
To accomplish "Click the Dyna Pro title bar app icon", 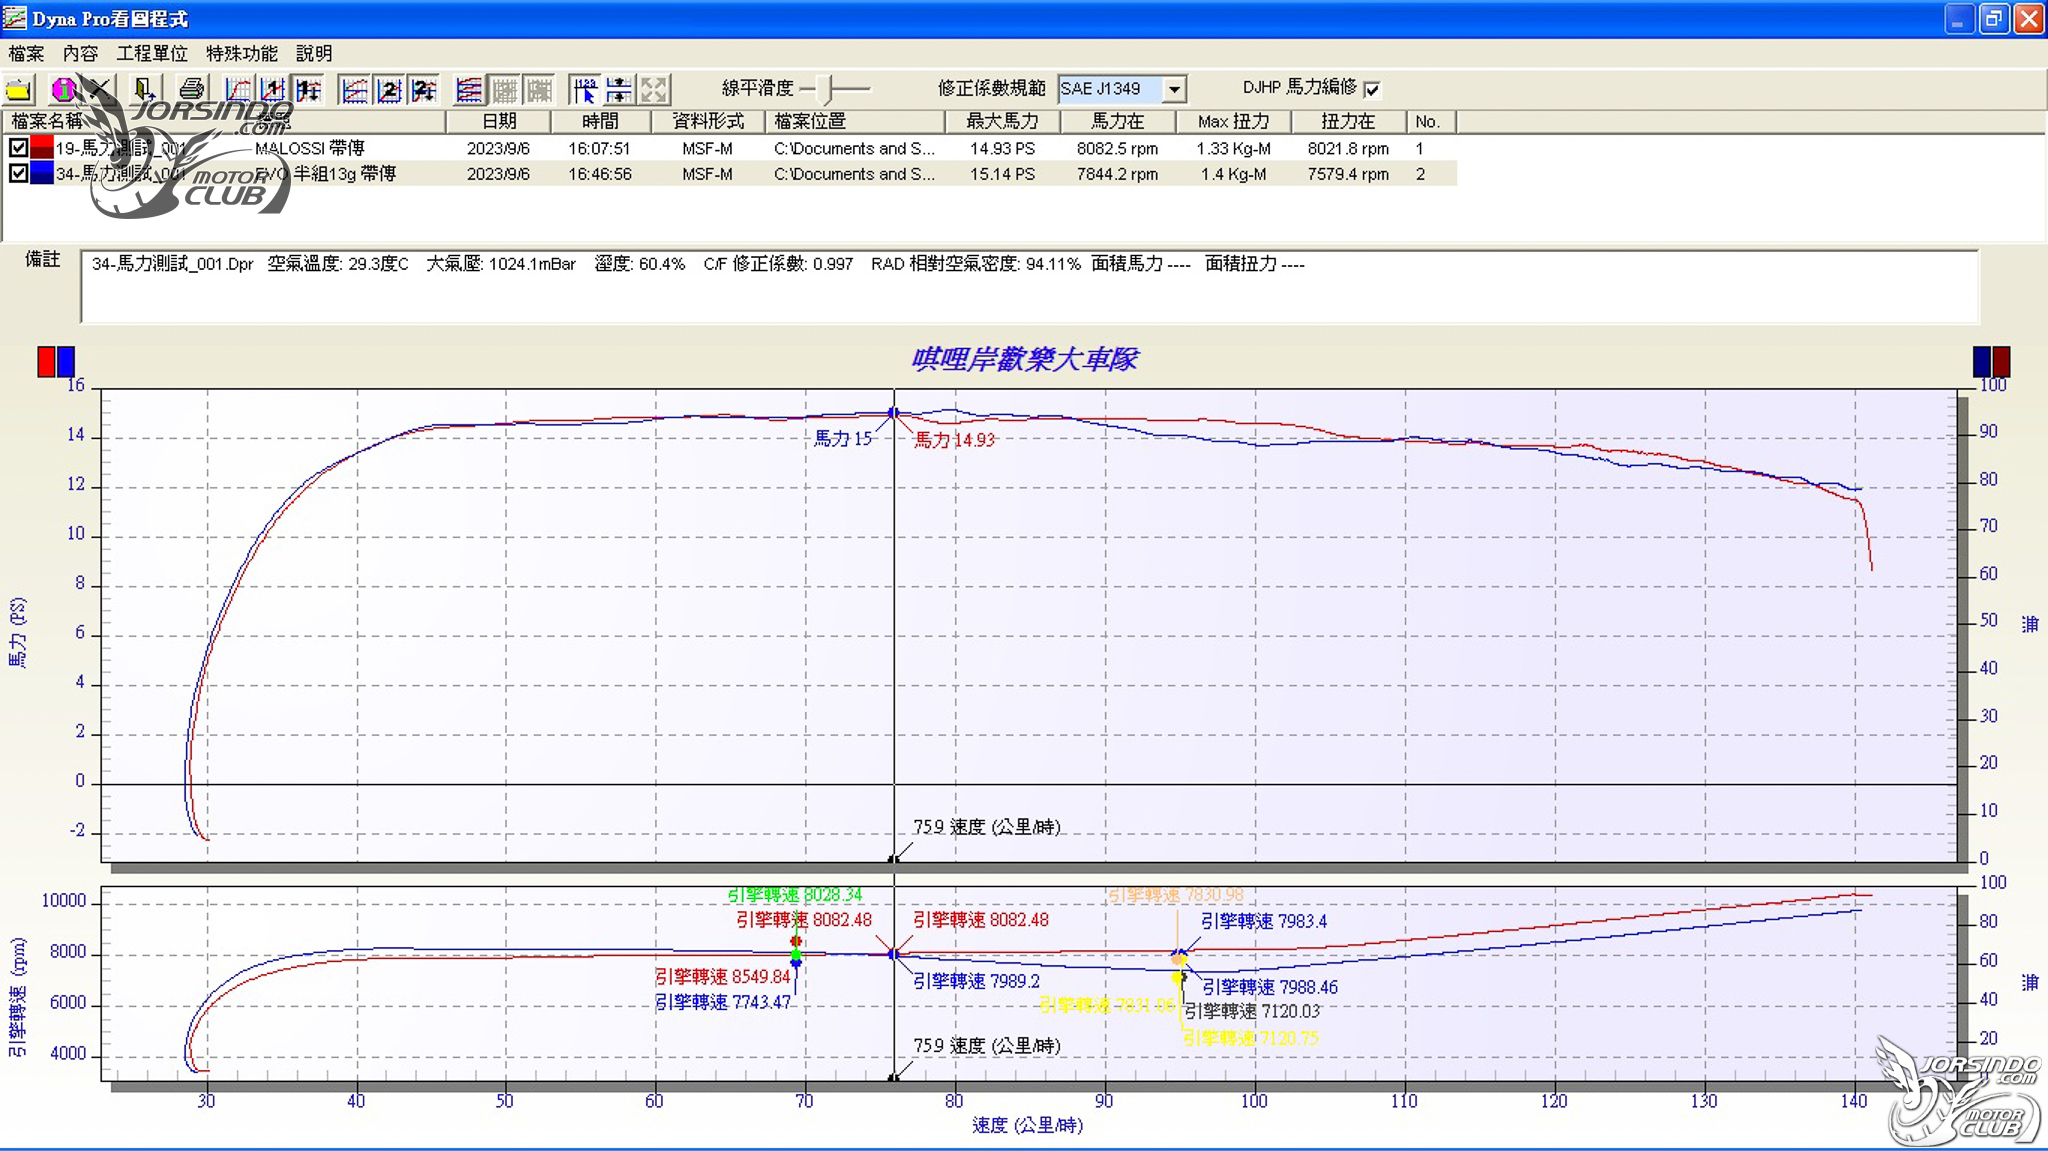I will coord(15,18).
